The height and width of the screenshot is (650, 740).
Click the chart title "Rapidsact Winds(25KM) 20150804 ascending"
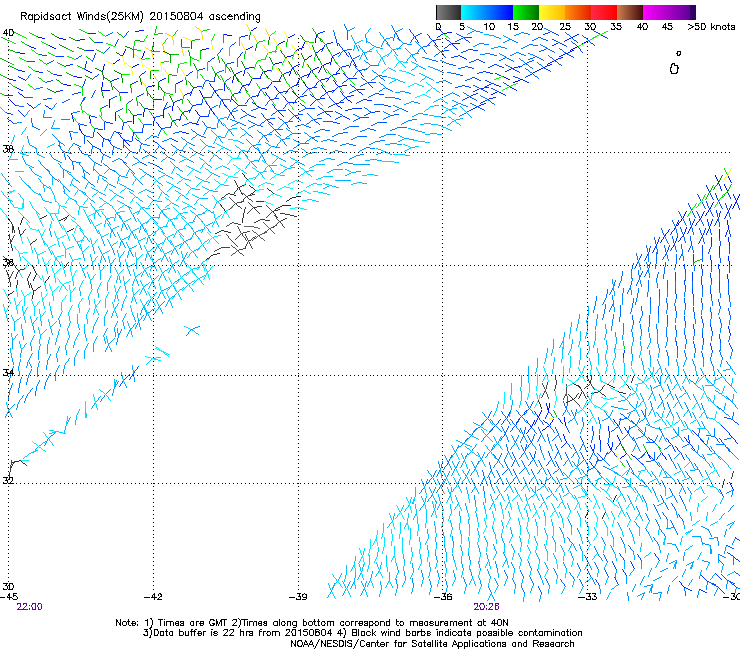(140, 16)
